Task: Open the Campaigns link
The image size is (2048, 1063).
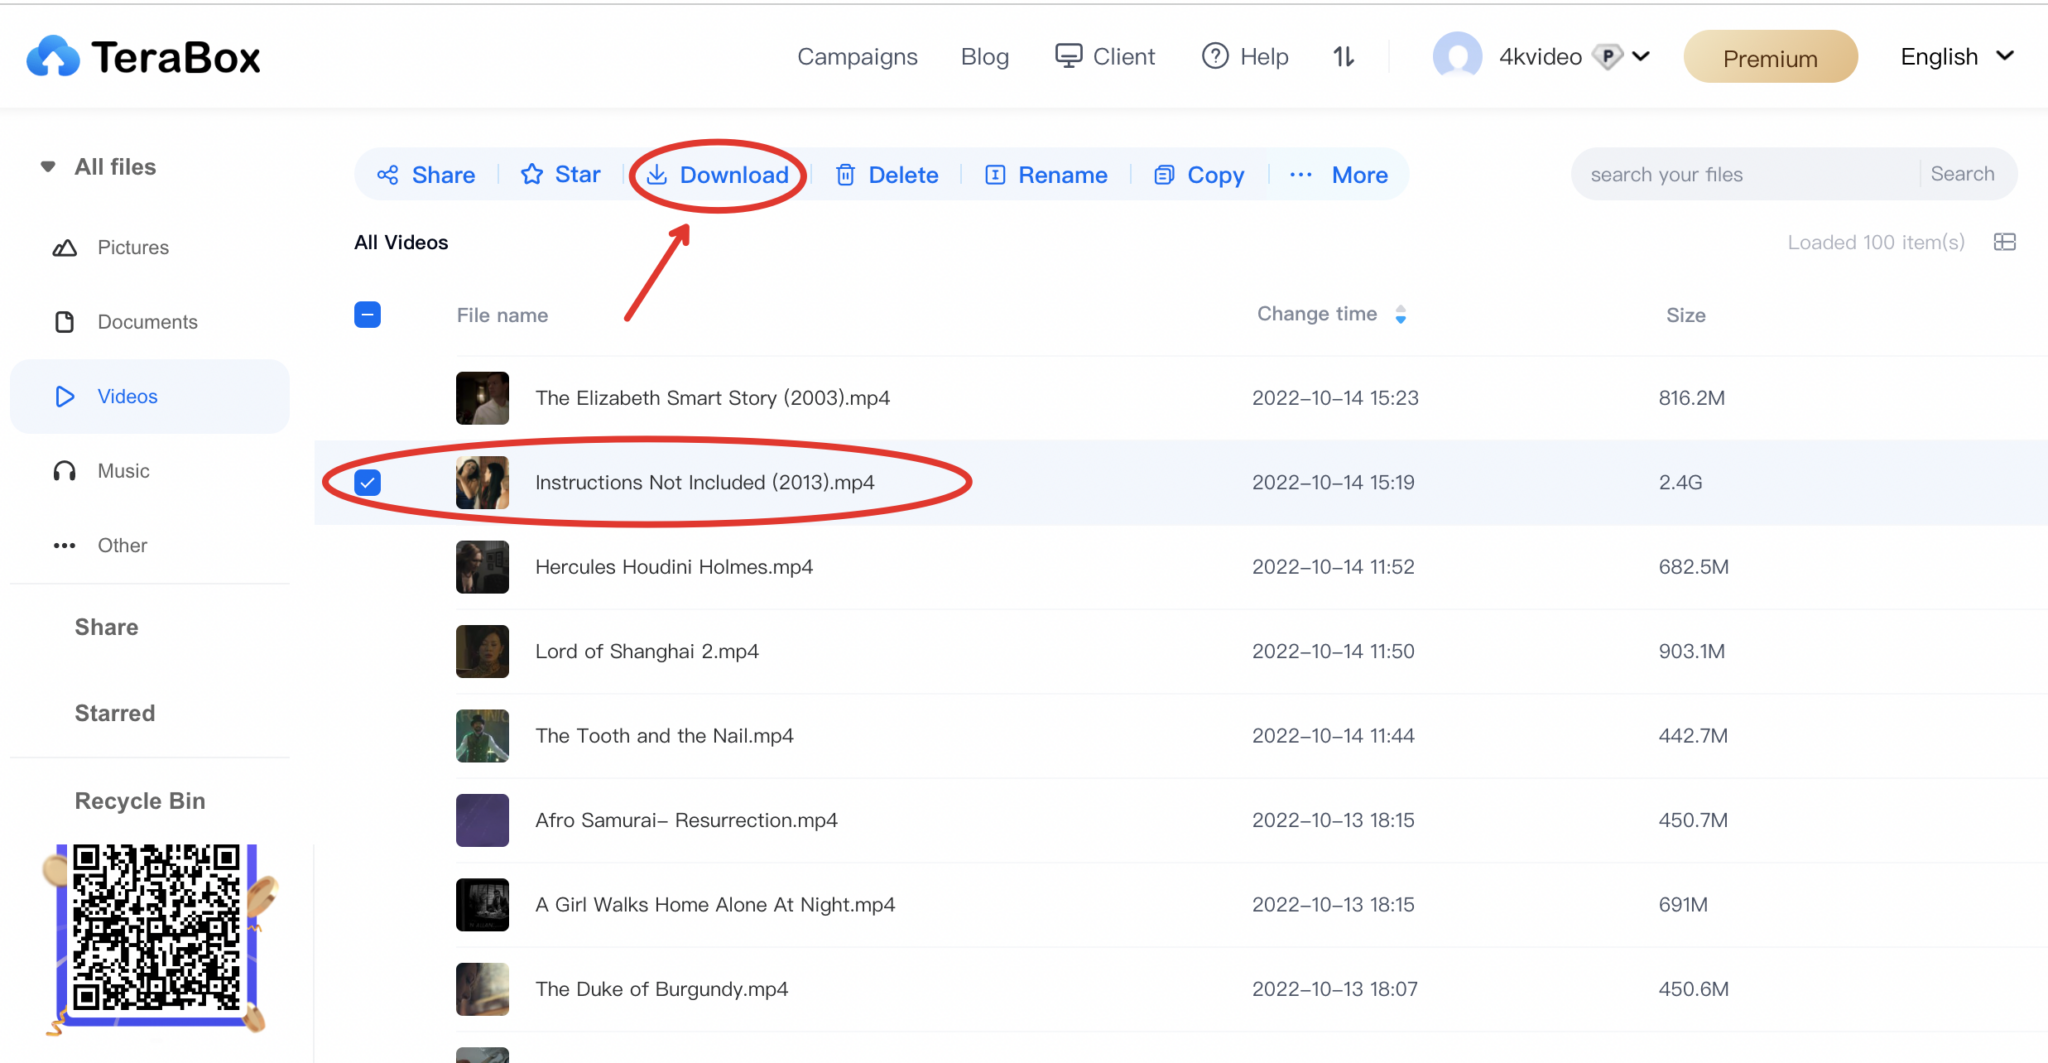Action: tap(857, 57)
